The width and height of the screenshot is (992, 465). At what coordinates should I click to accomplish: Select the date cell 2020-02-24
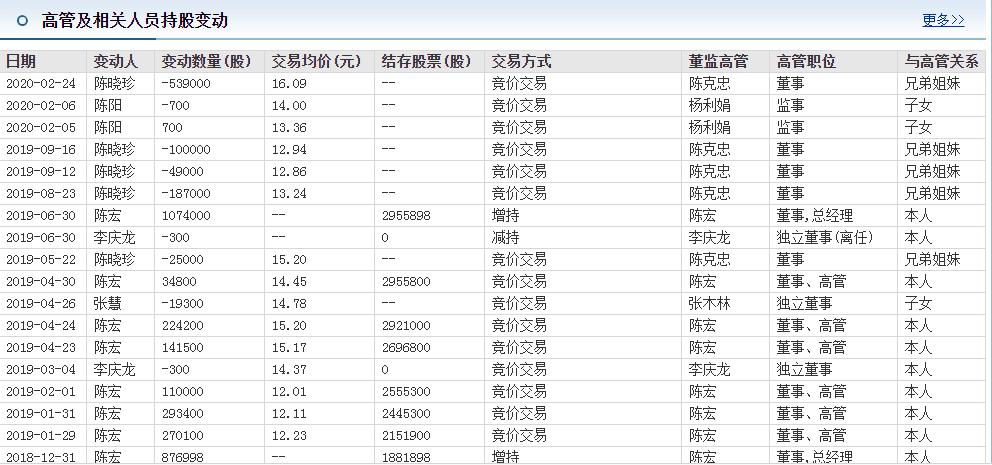tap(40, 84)
